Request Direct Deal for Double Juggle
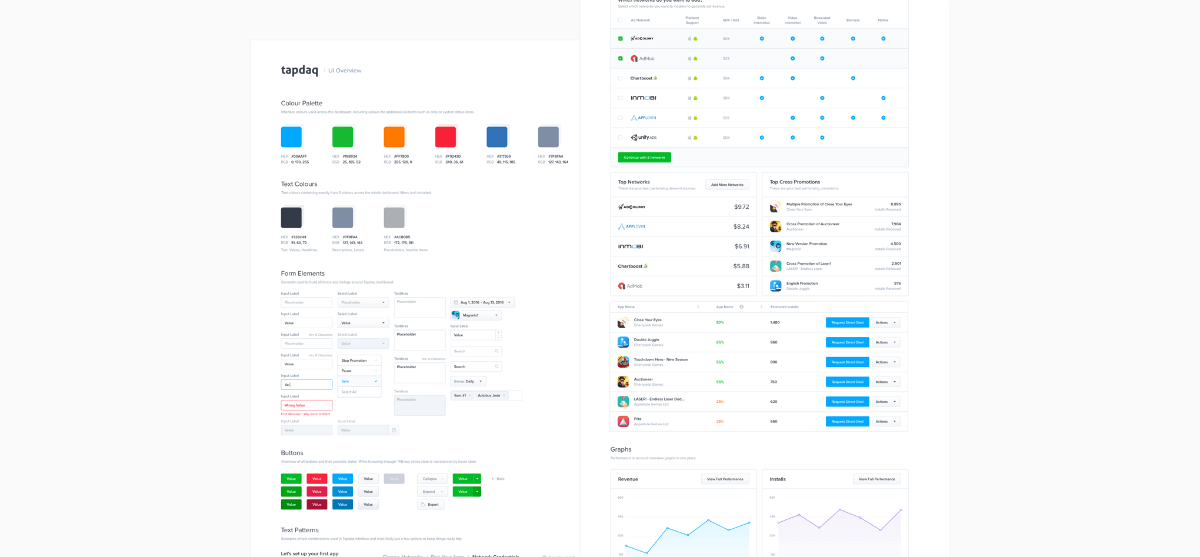Image resolution: width=1200 pixels, height=557 pixels. pos(847,342)
